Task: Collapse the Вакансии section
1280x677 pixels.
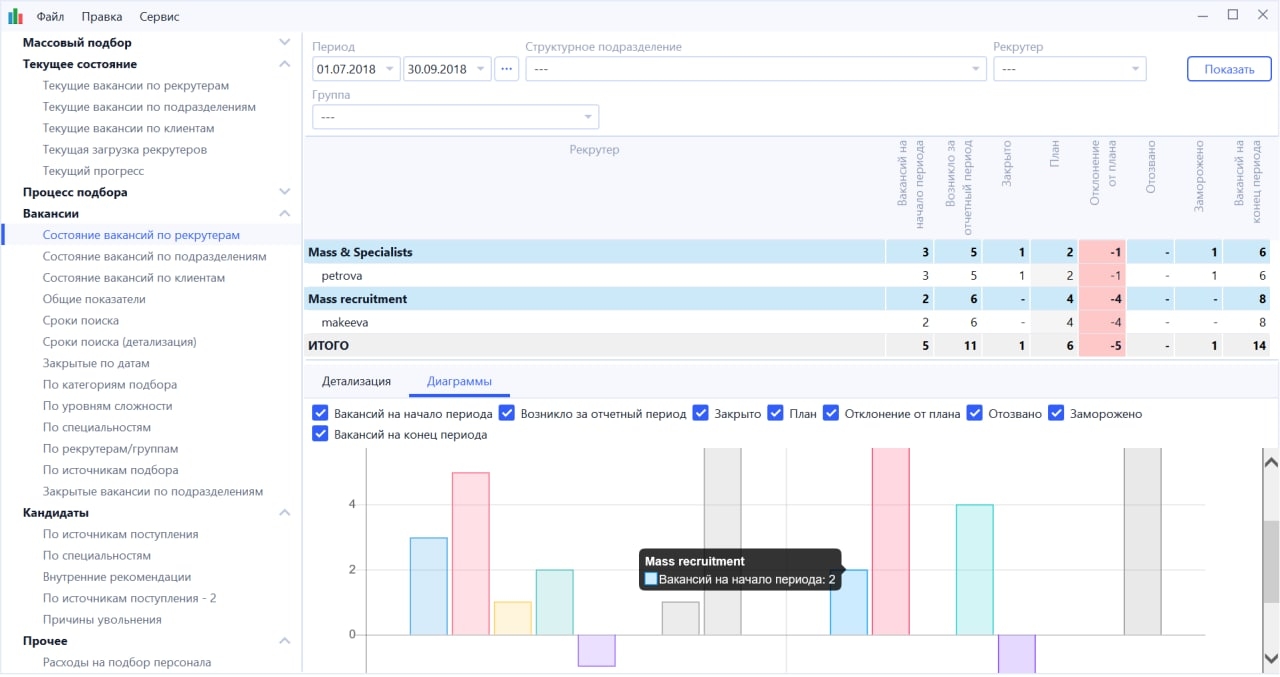Action: (x=285, y=213)
